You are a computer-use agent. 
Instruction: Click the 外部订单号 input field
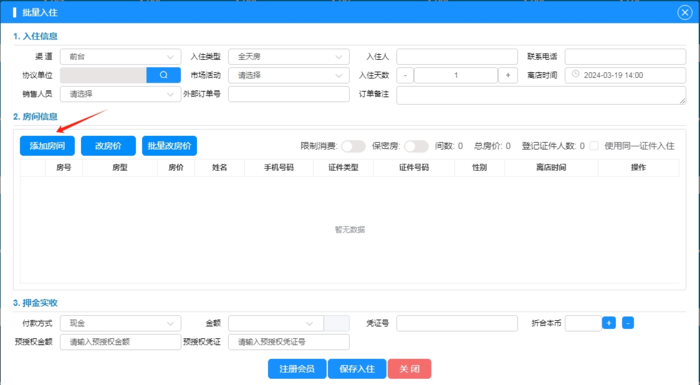(x=289, y=94)
